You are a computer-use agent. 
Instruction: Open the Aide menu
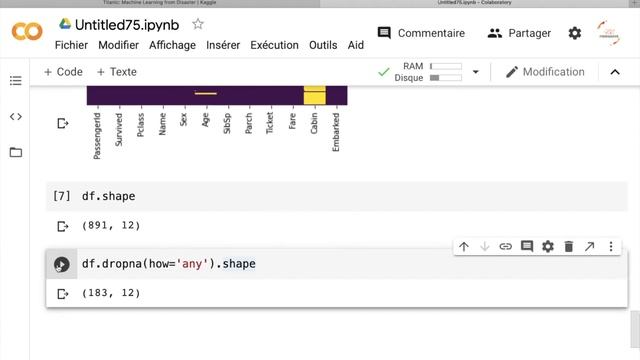pyautogui.click(x=356, y=45)
